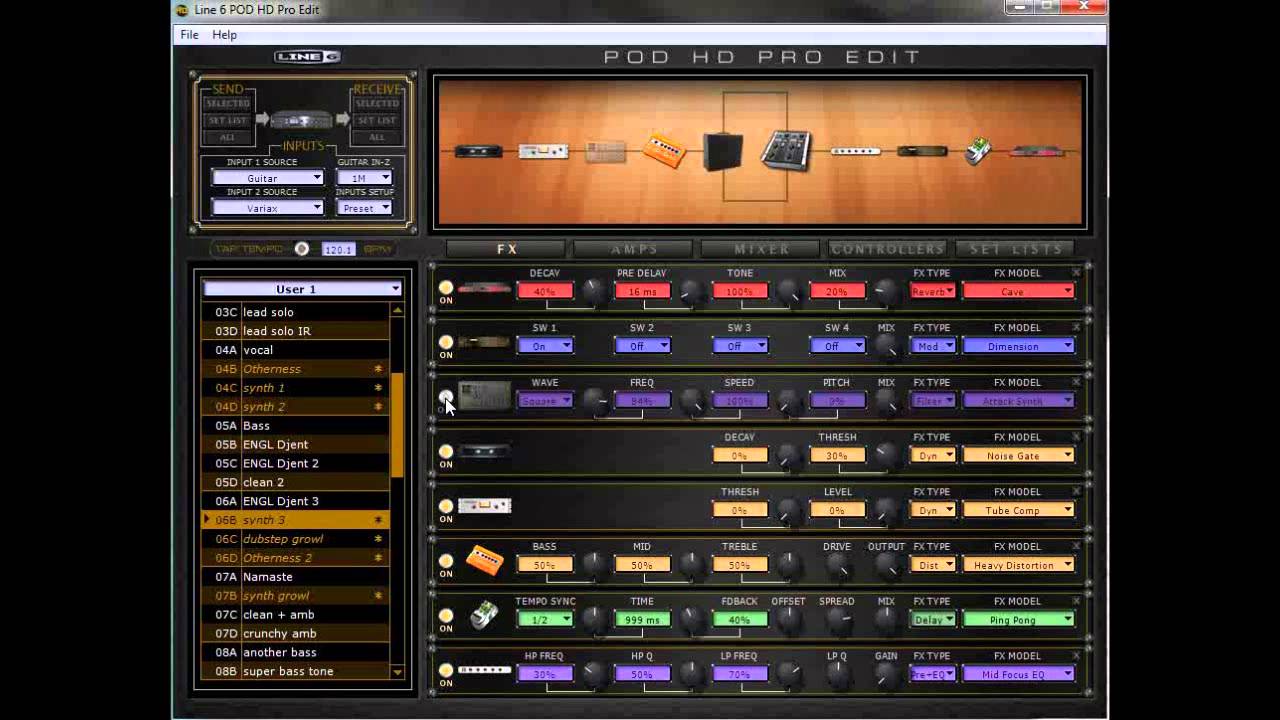The width and height of the screenshot is (1280, 720).
Task: Click the Send Selected button
Action: (228, 103)
